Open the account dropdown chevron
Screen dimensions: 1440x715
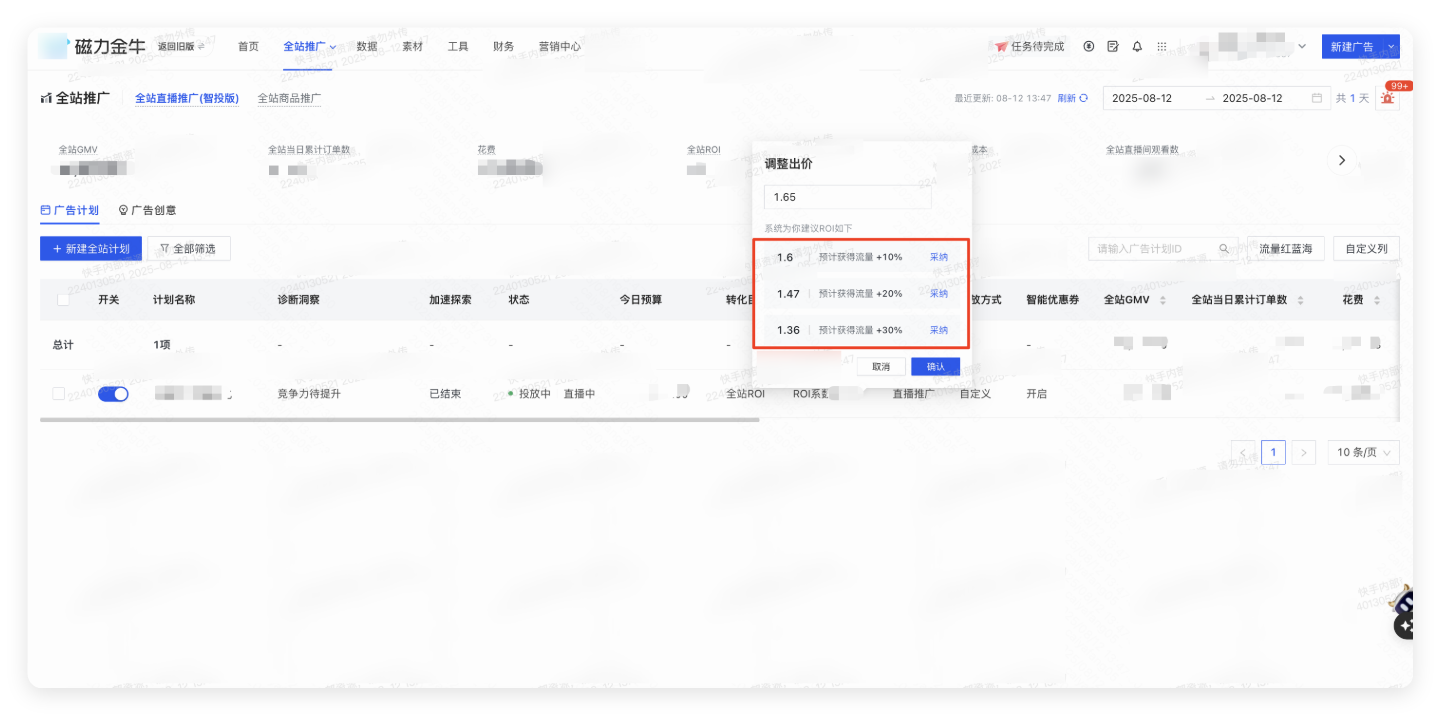point(1302,47)
